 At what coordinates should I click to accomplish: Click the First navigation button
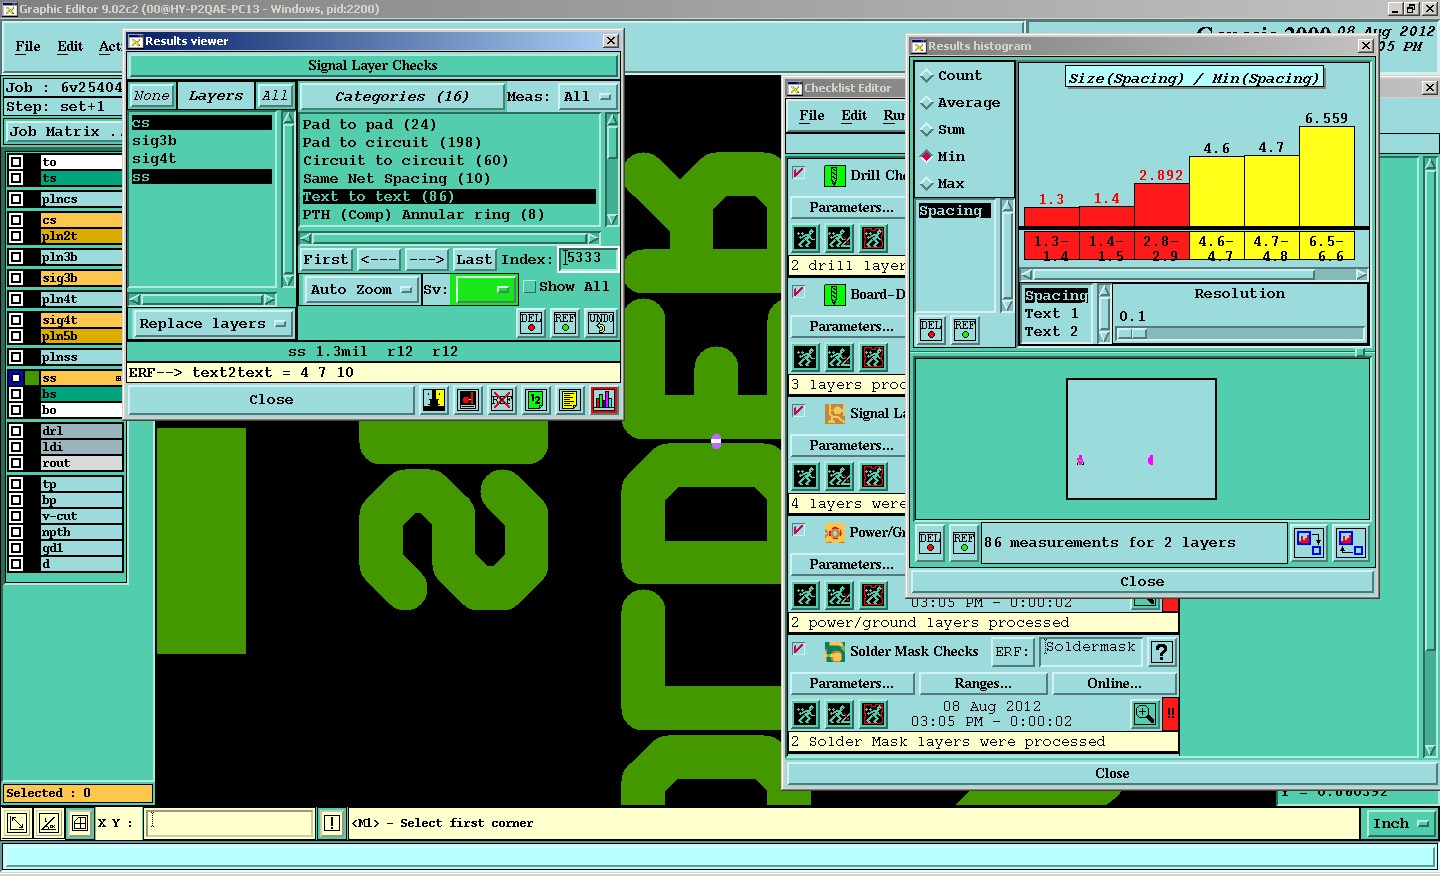[x=326, y=260]
